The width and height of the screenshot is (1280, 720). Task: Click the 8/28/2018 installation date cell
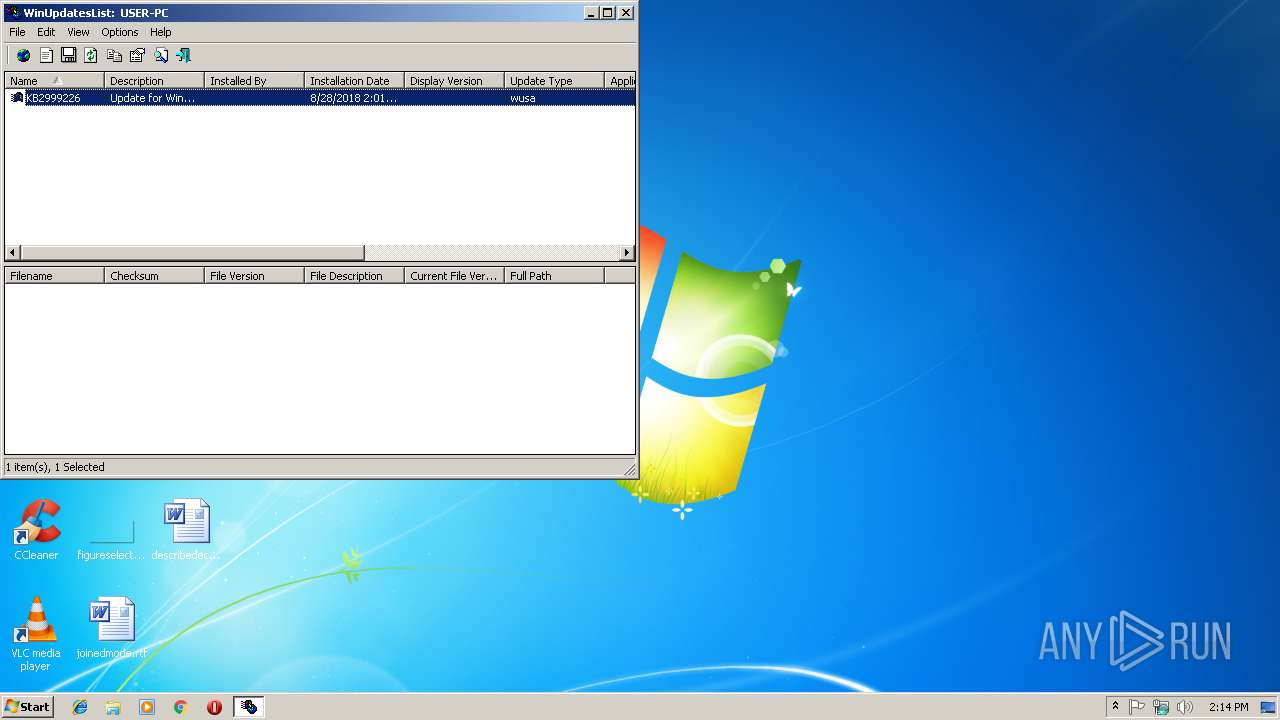[354, 98]
